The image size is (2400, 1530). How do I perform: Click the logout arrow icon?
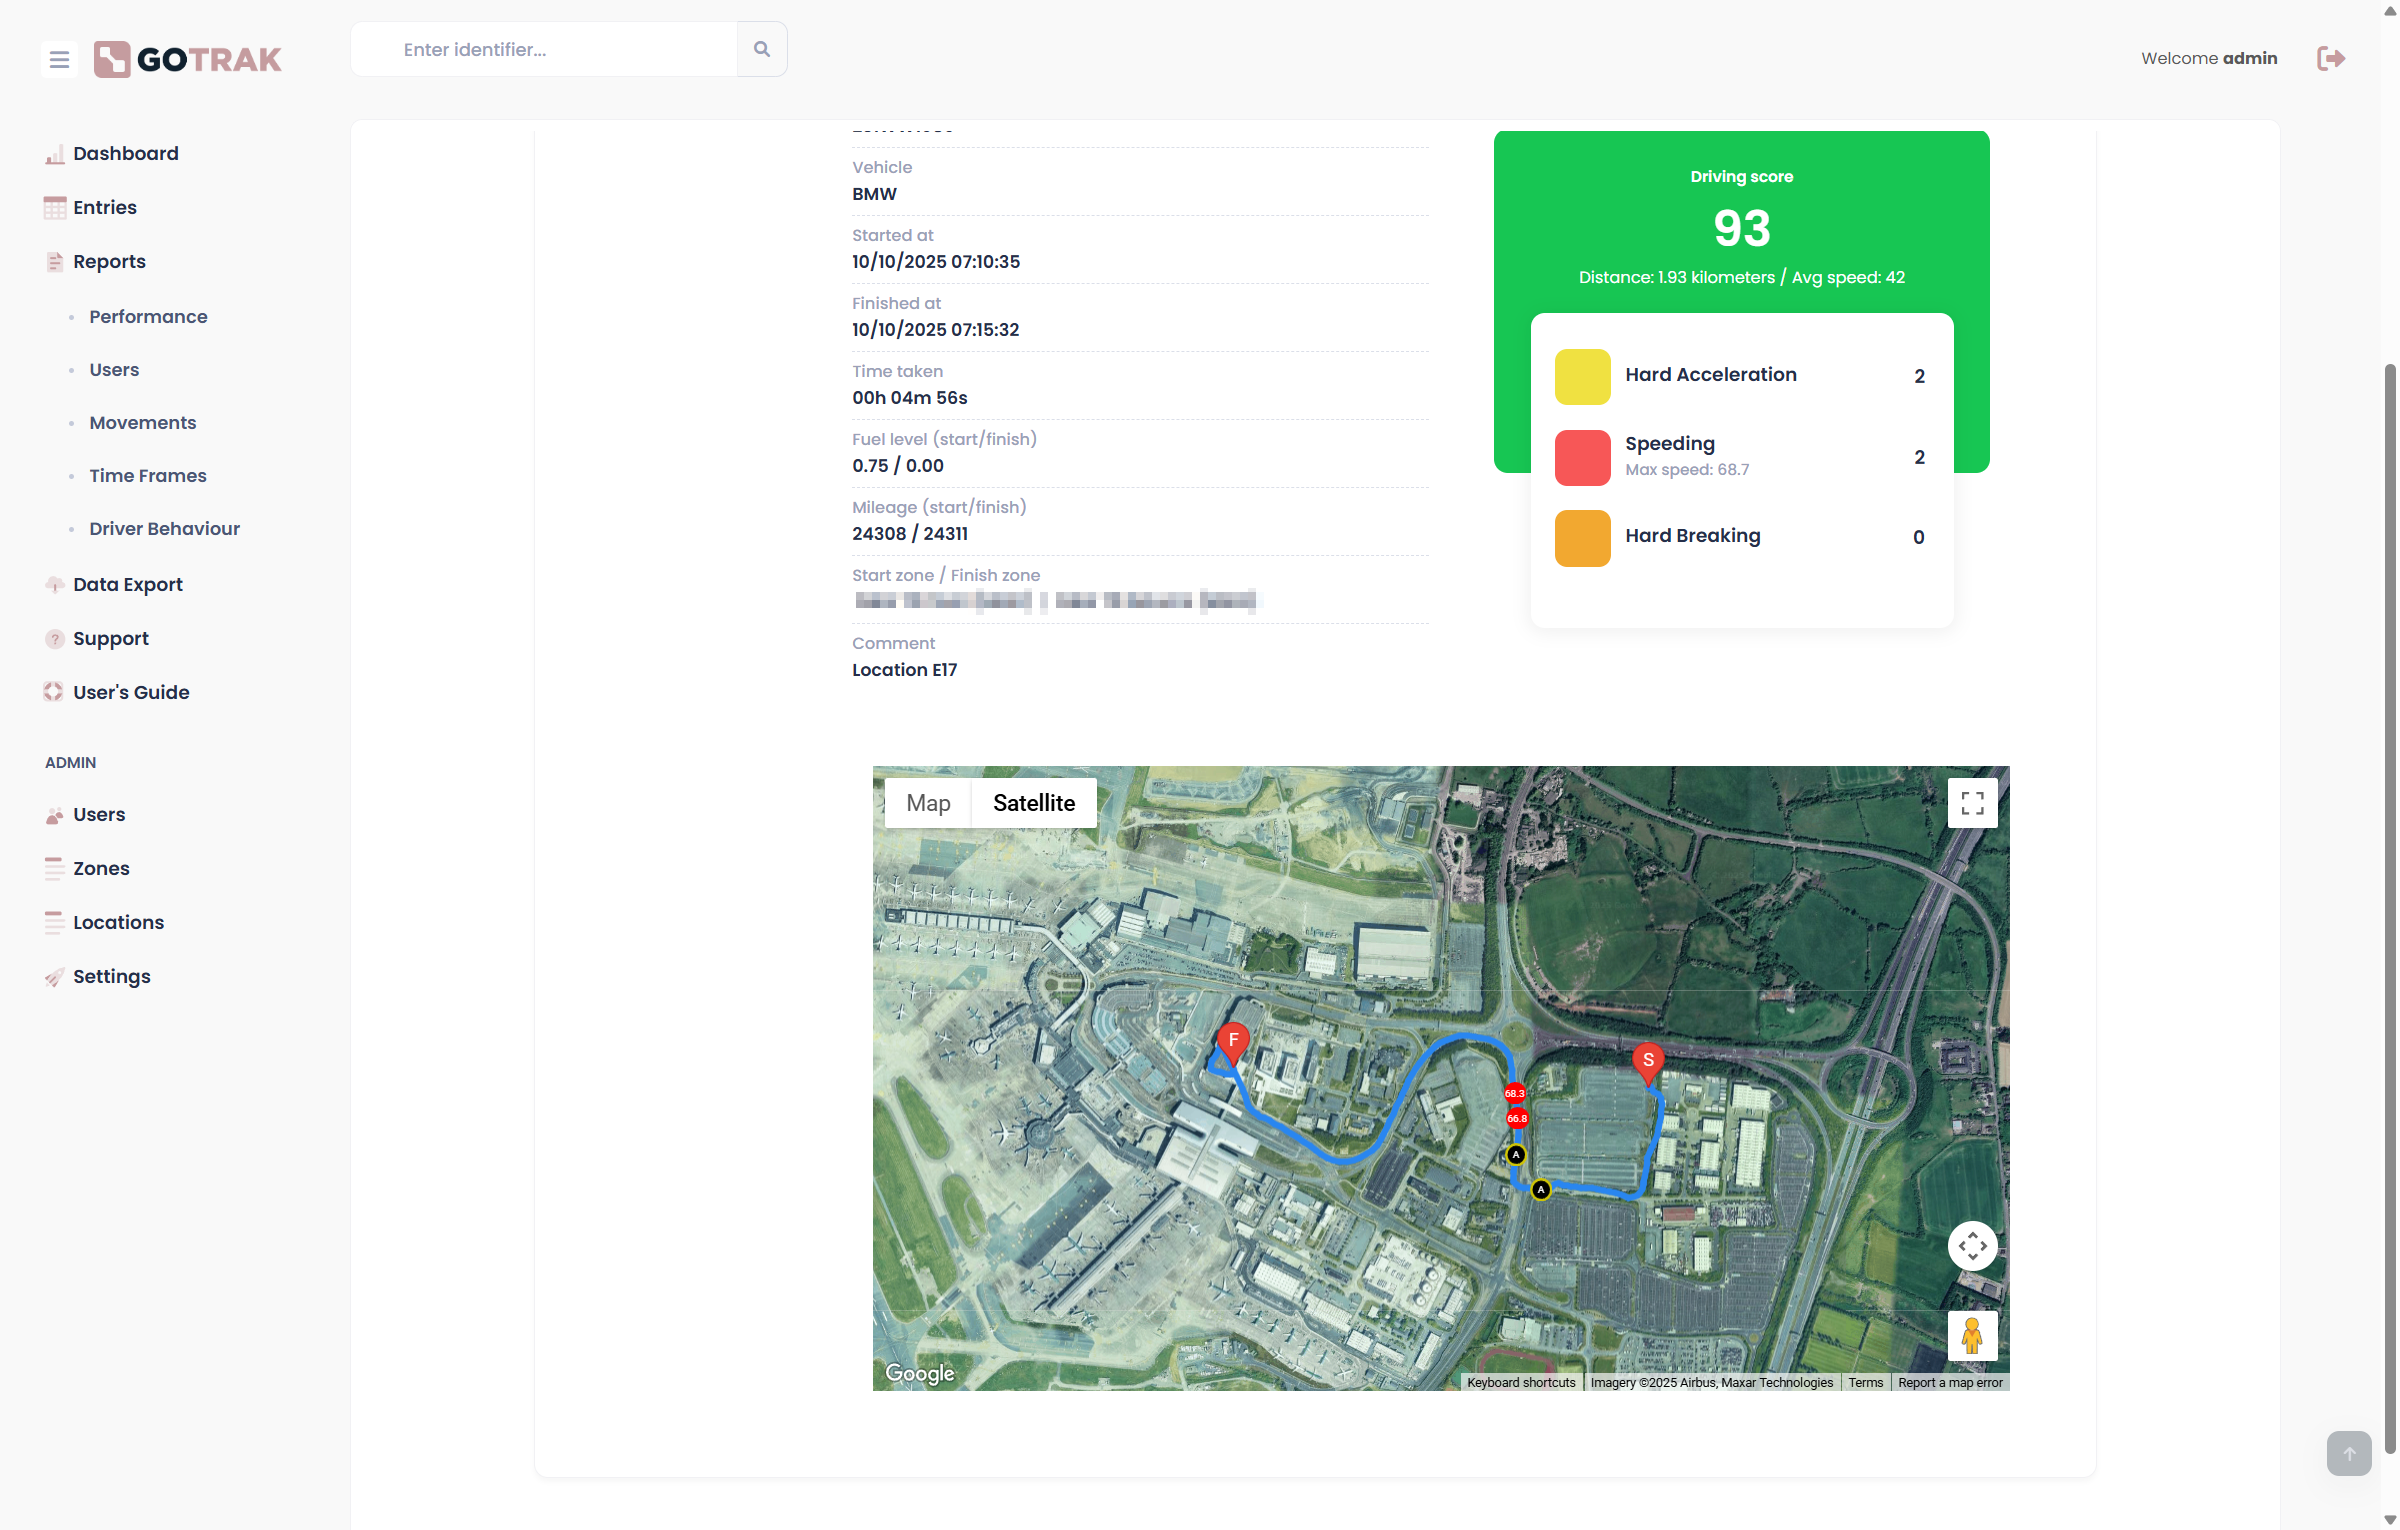2331,58
